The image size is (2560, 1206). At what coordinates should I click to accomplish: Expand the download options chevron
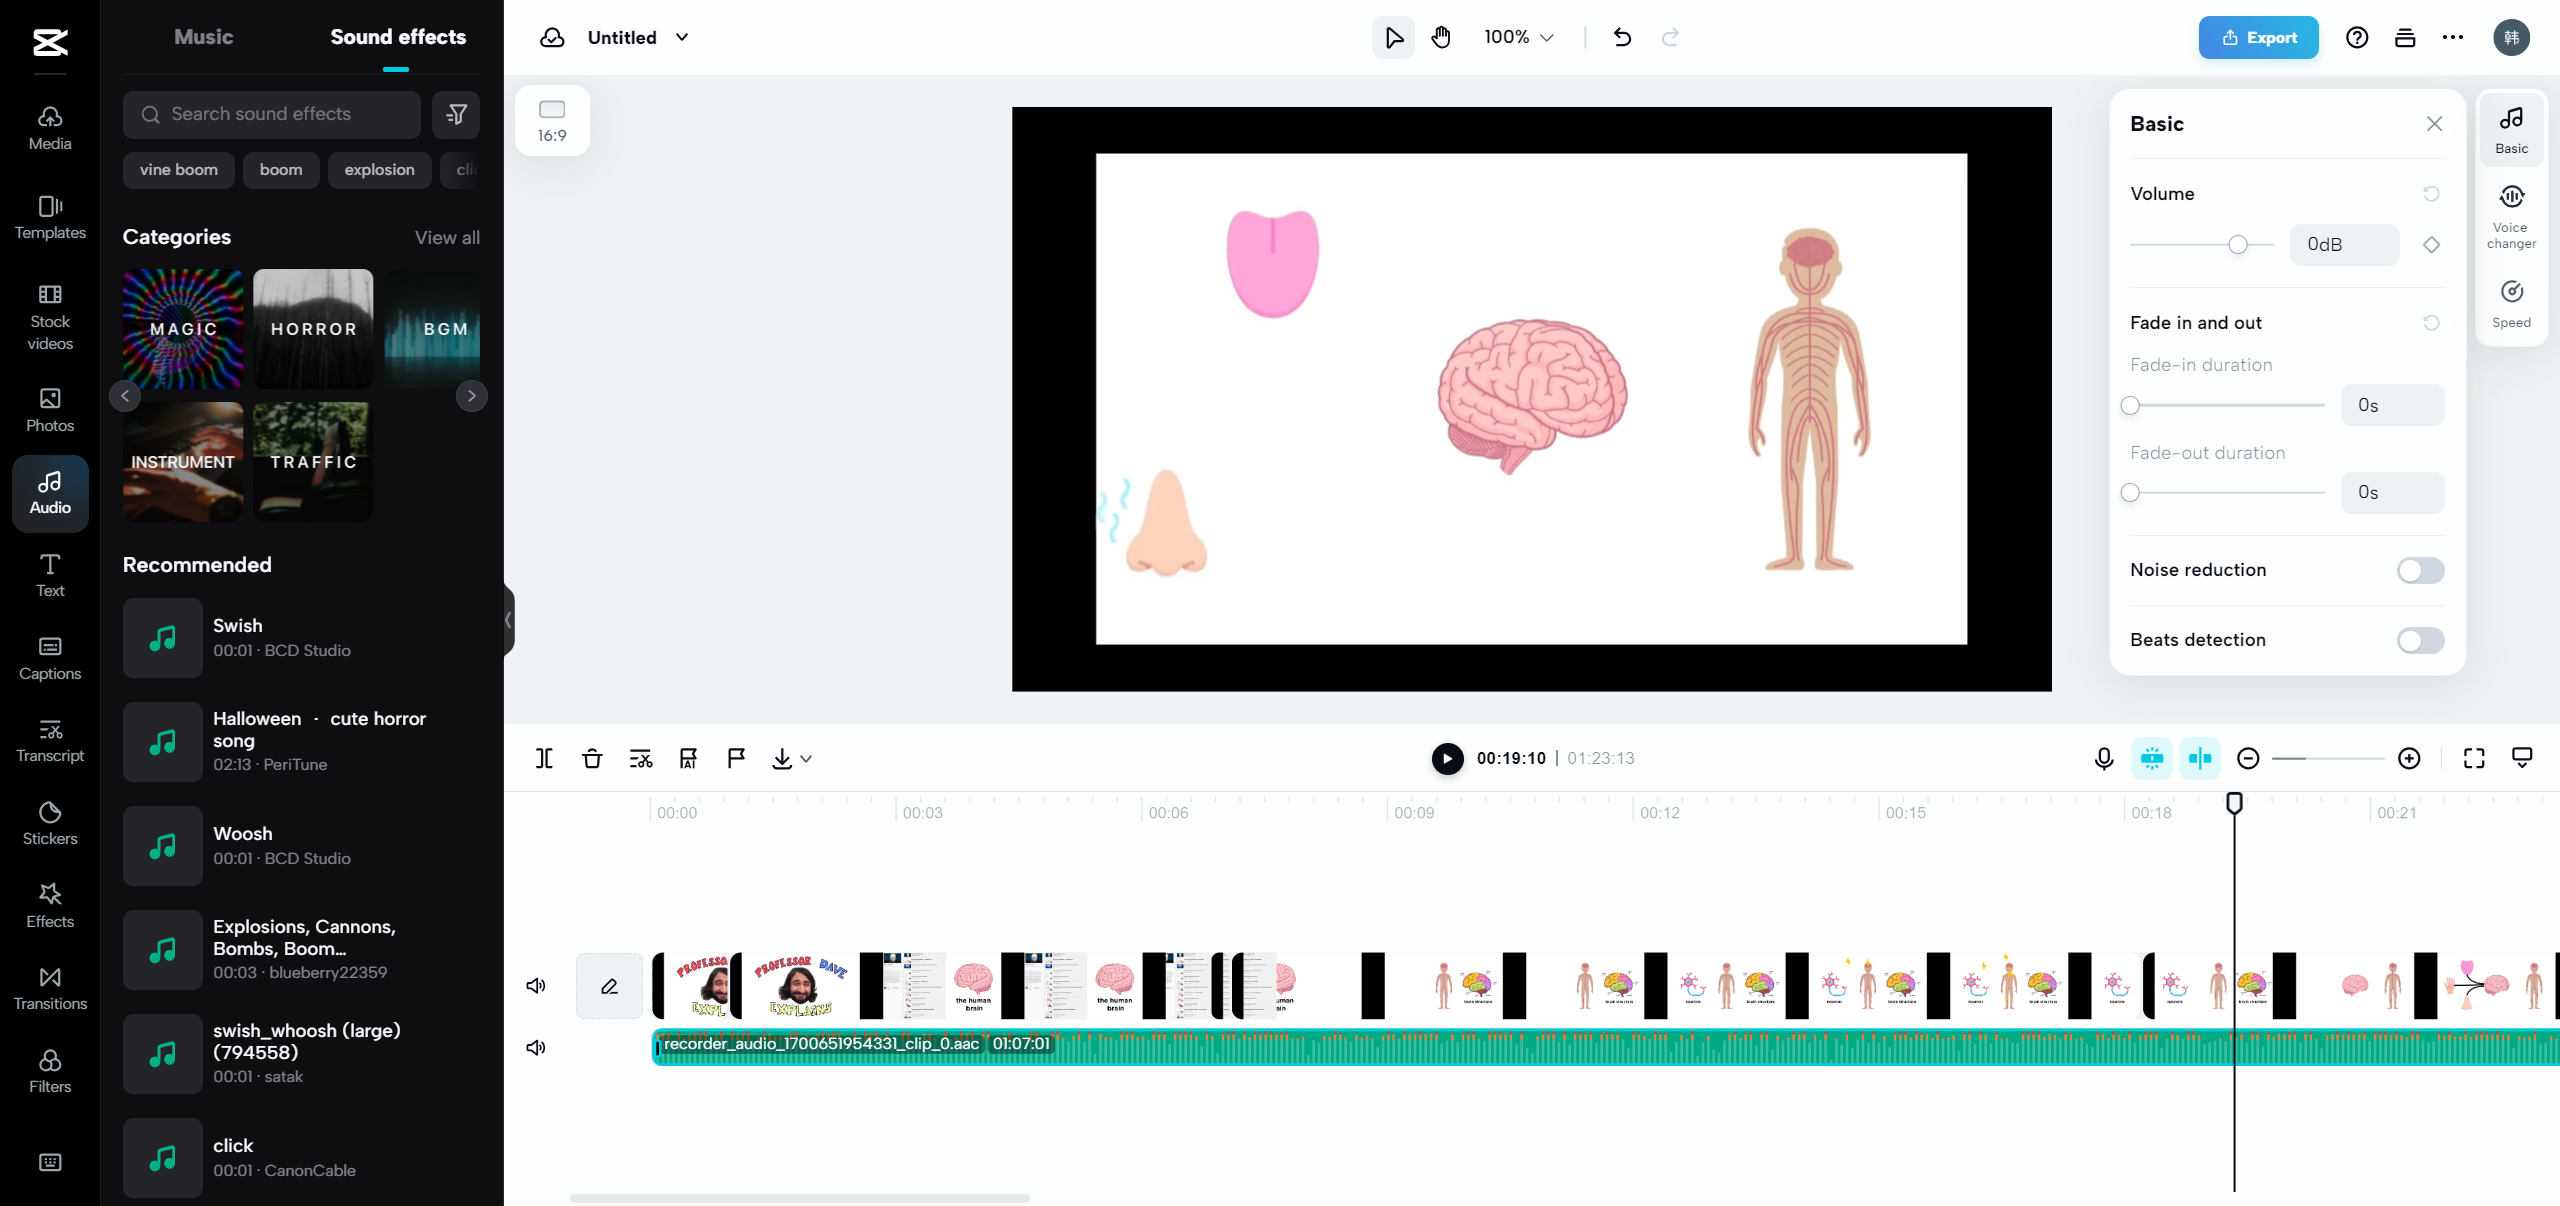(804, 758)
